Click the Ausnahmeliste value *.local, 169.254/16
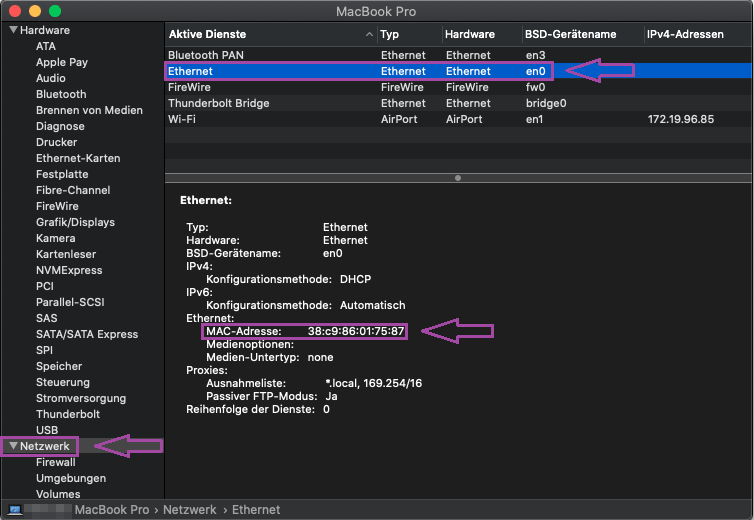754x520 pixels. (374, 383)
